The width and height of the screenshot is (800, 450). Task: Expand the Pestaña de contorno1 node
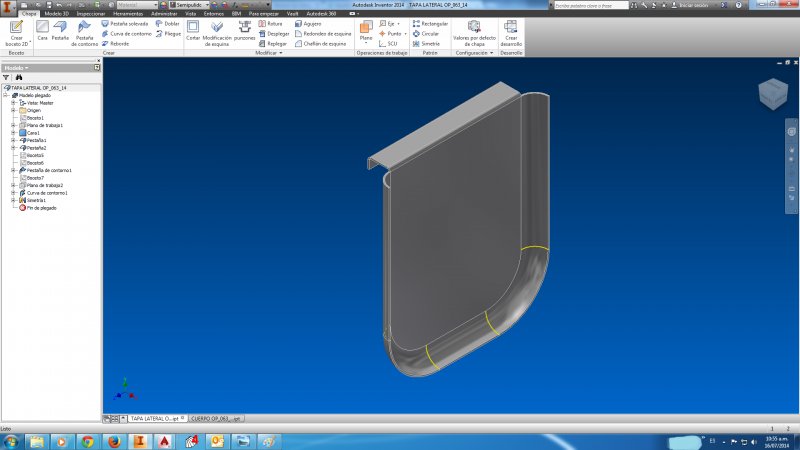[14, 170]
